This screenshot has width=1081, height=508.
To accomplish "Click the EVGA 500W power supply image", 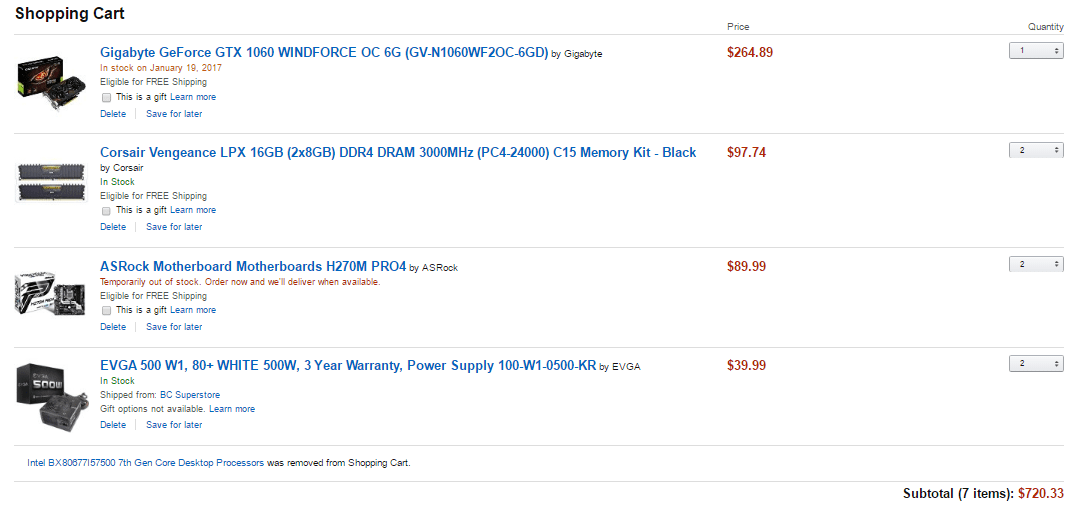I will click(x=46, y=393).
